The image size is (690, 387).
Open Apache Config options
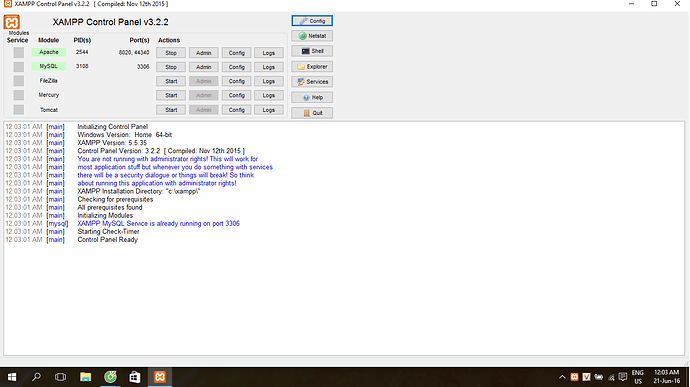(236, 53)
